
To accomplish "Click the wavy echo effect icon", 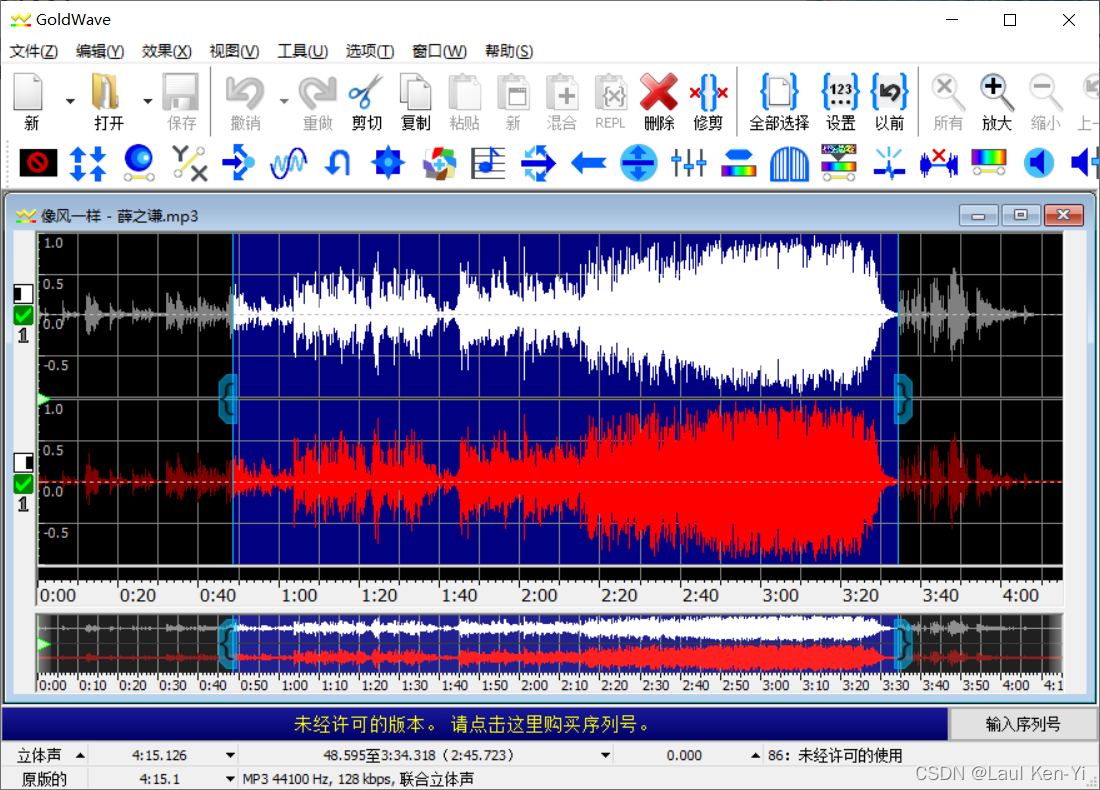I will tap(288, 163).
